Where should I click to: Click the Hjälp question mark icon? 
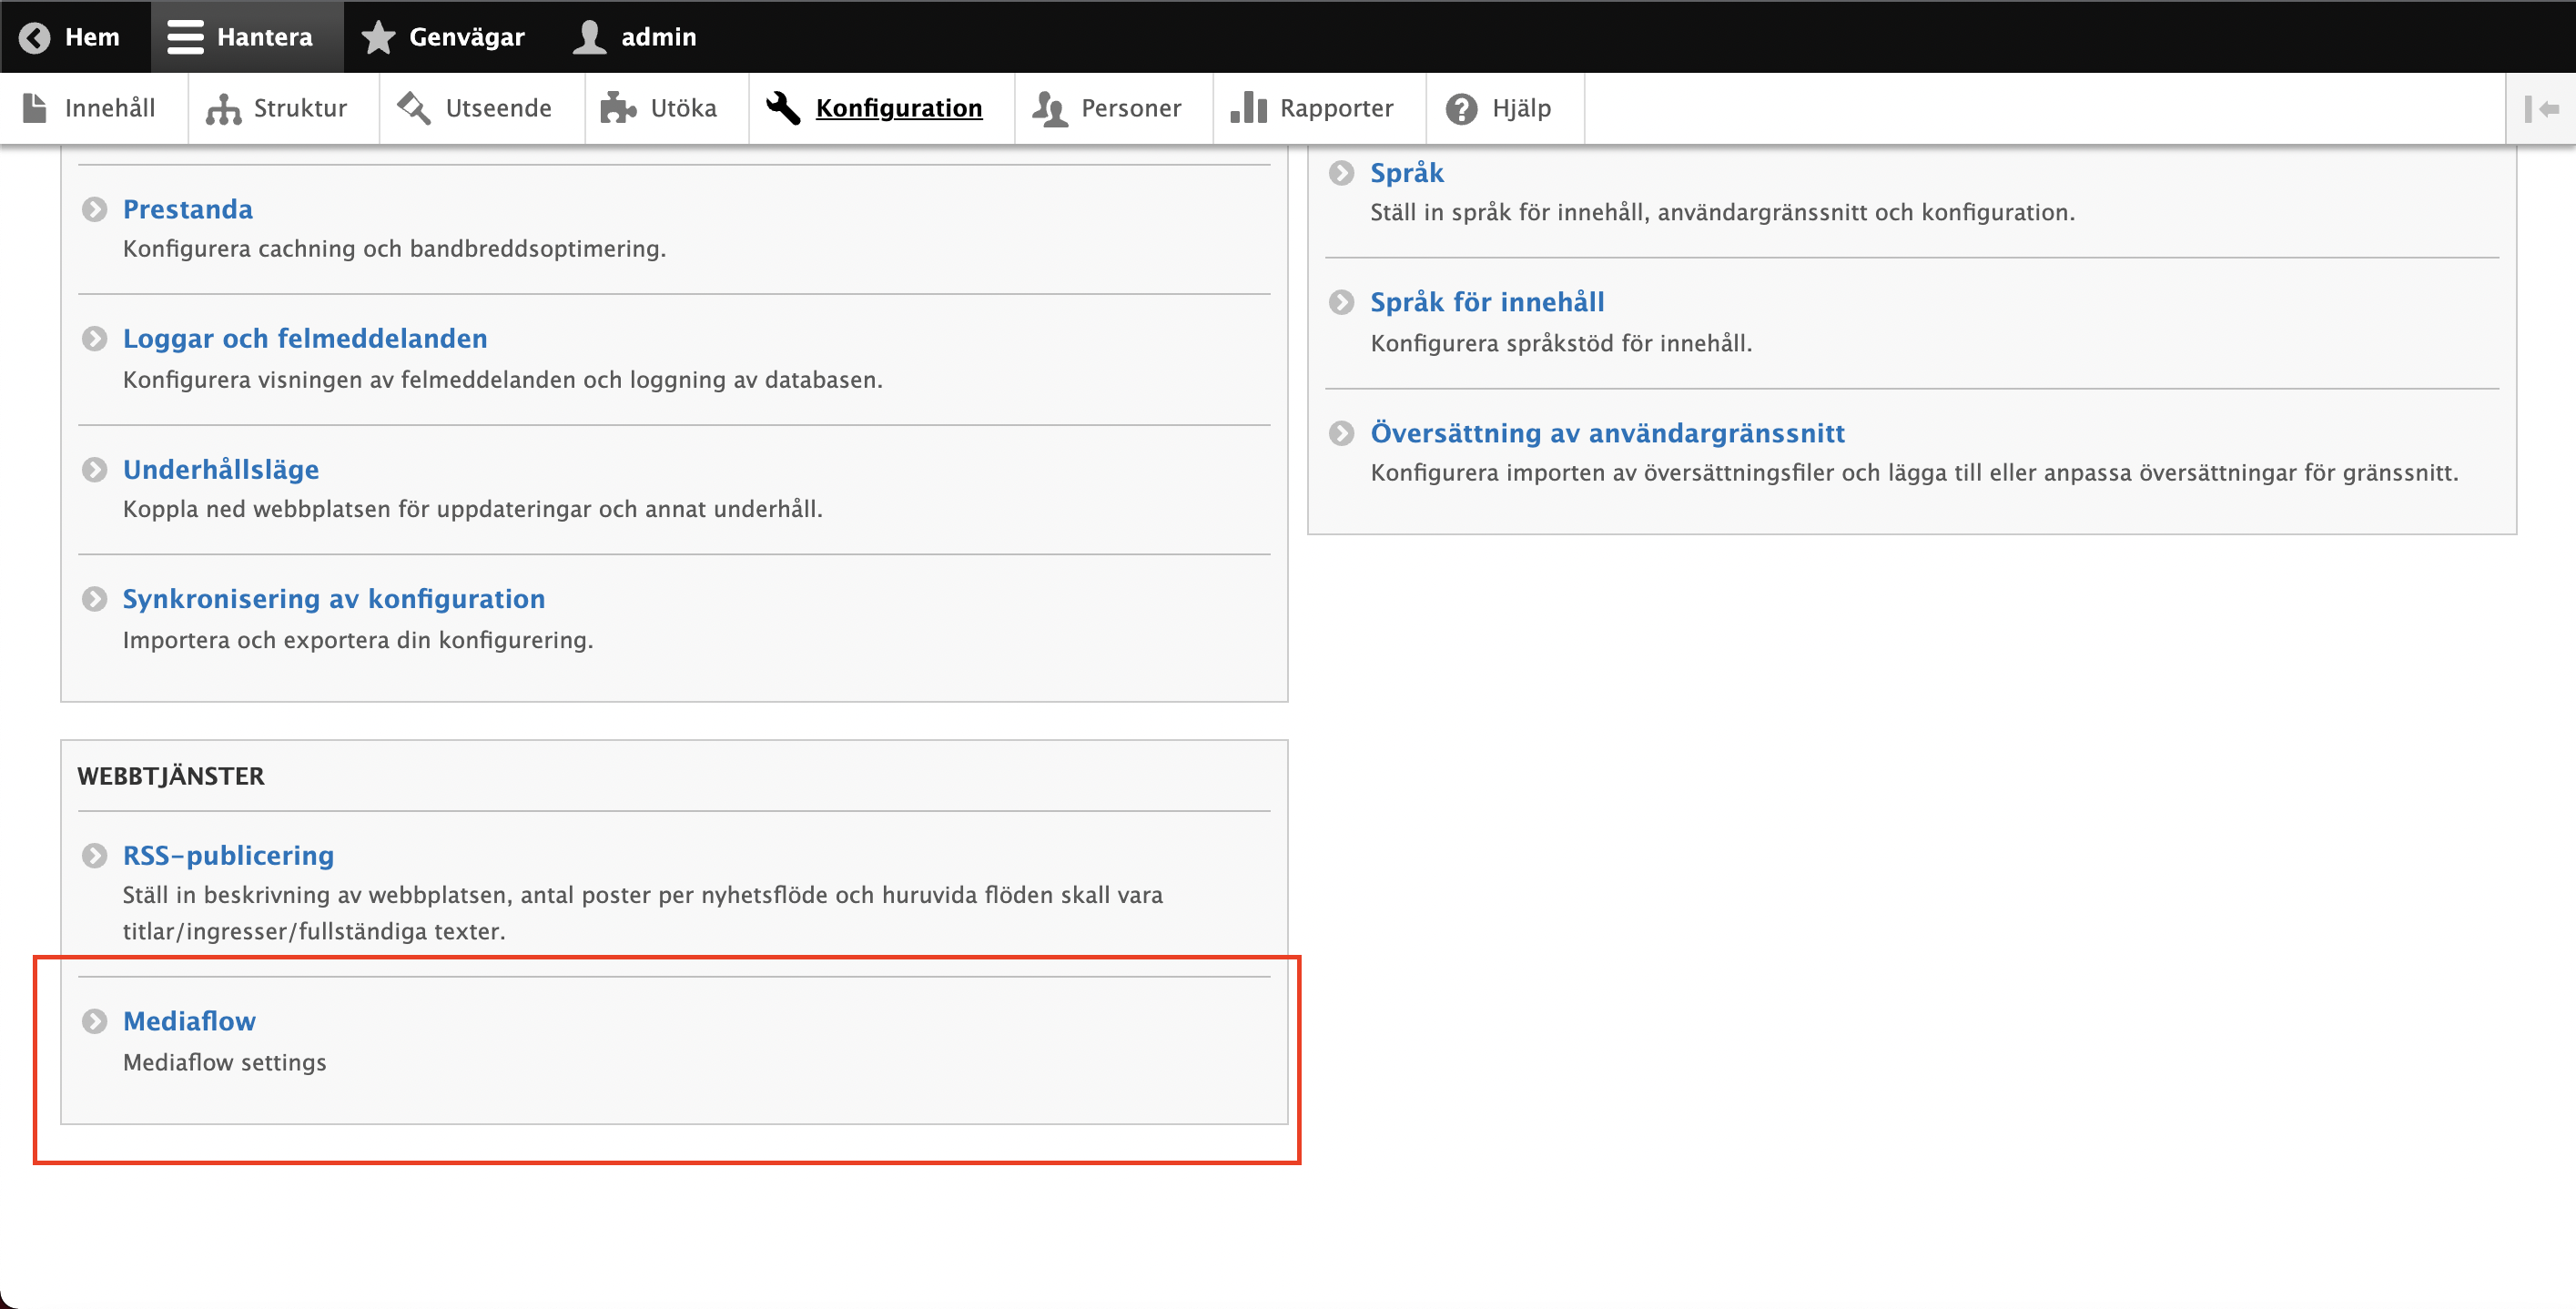coord(1461,108)
